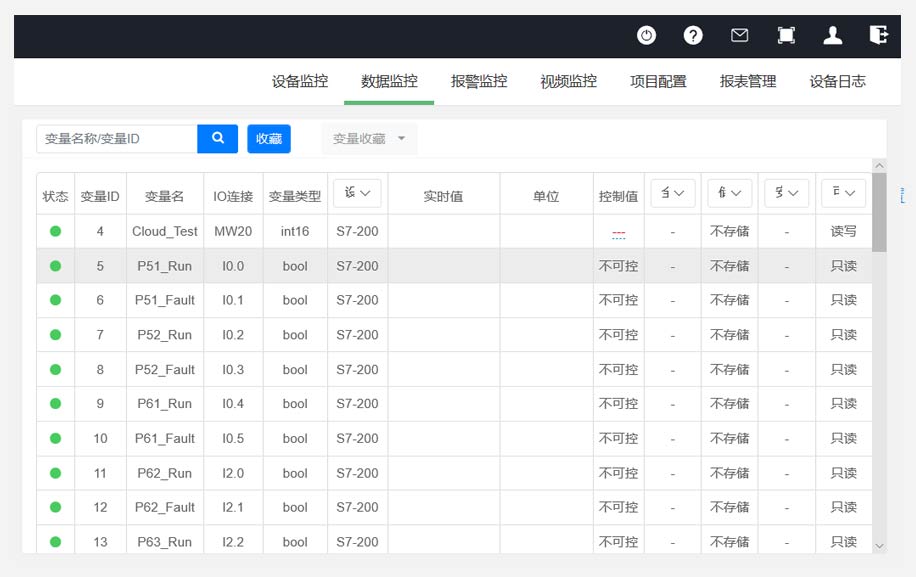Open the storage column header dropdown
Image resolution: width=916 pixels, height=577 pixels.
(x=730, y=193)
